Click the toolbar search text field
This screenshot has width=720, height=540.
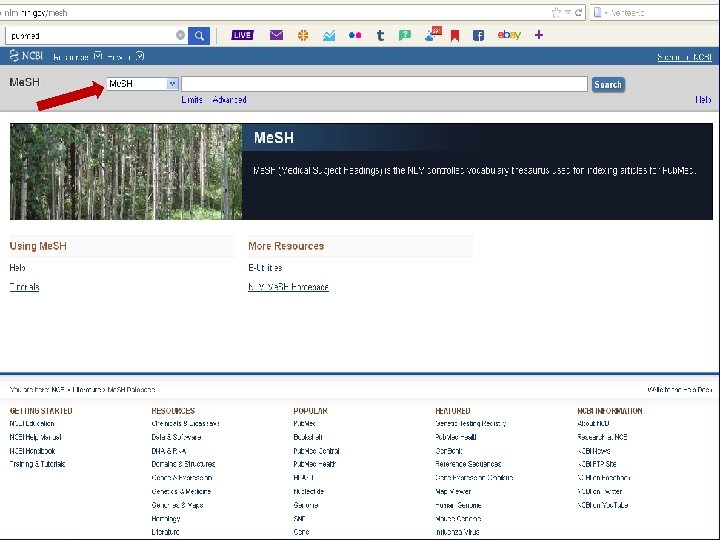(x=92, y=35)
